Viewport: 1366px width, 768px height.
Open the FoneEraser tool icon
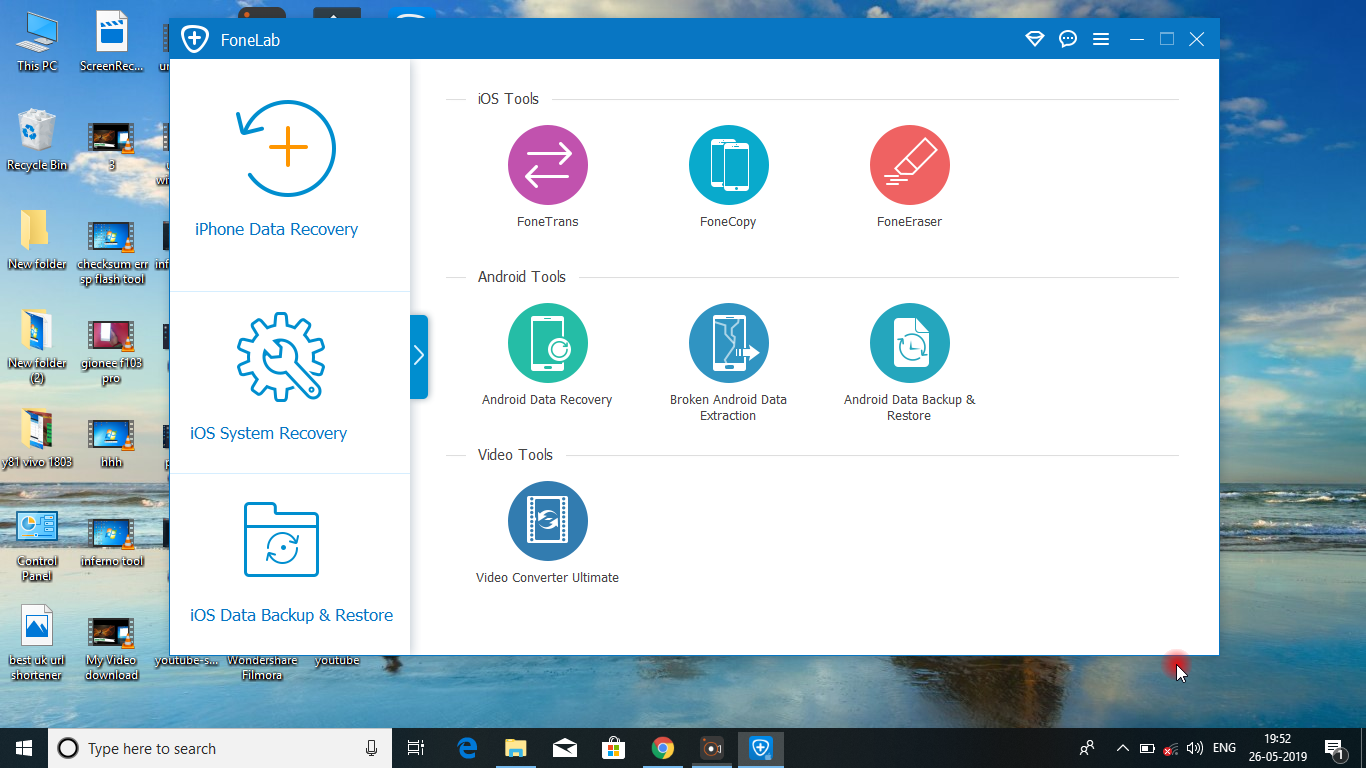[909, 165]
